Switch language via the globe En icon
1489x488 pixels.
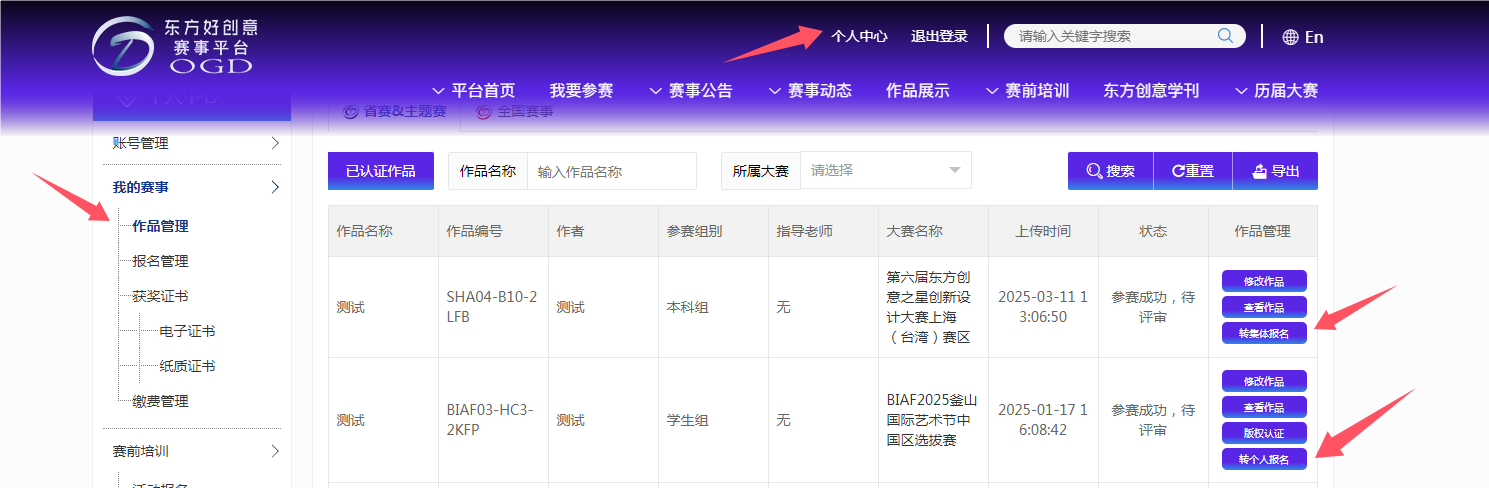[1303, 37]
